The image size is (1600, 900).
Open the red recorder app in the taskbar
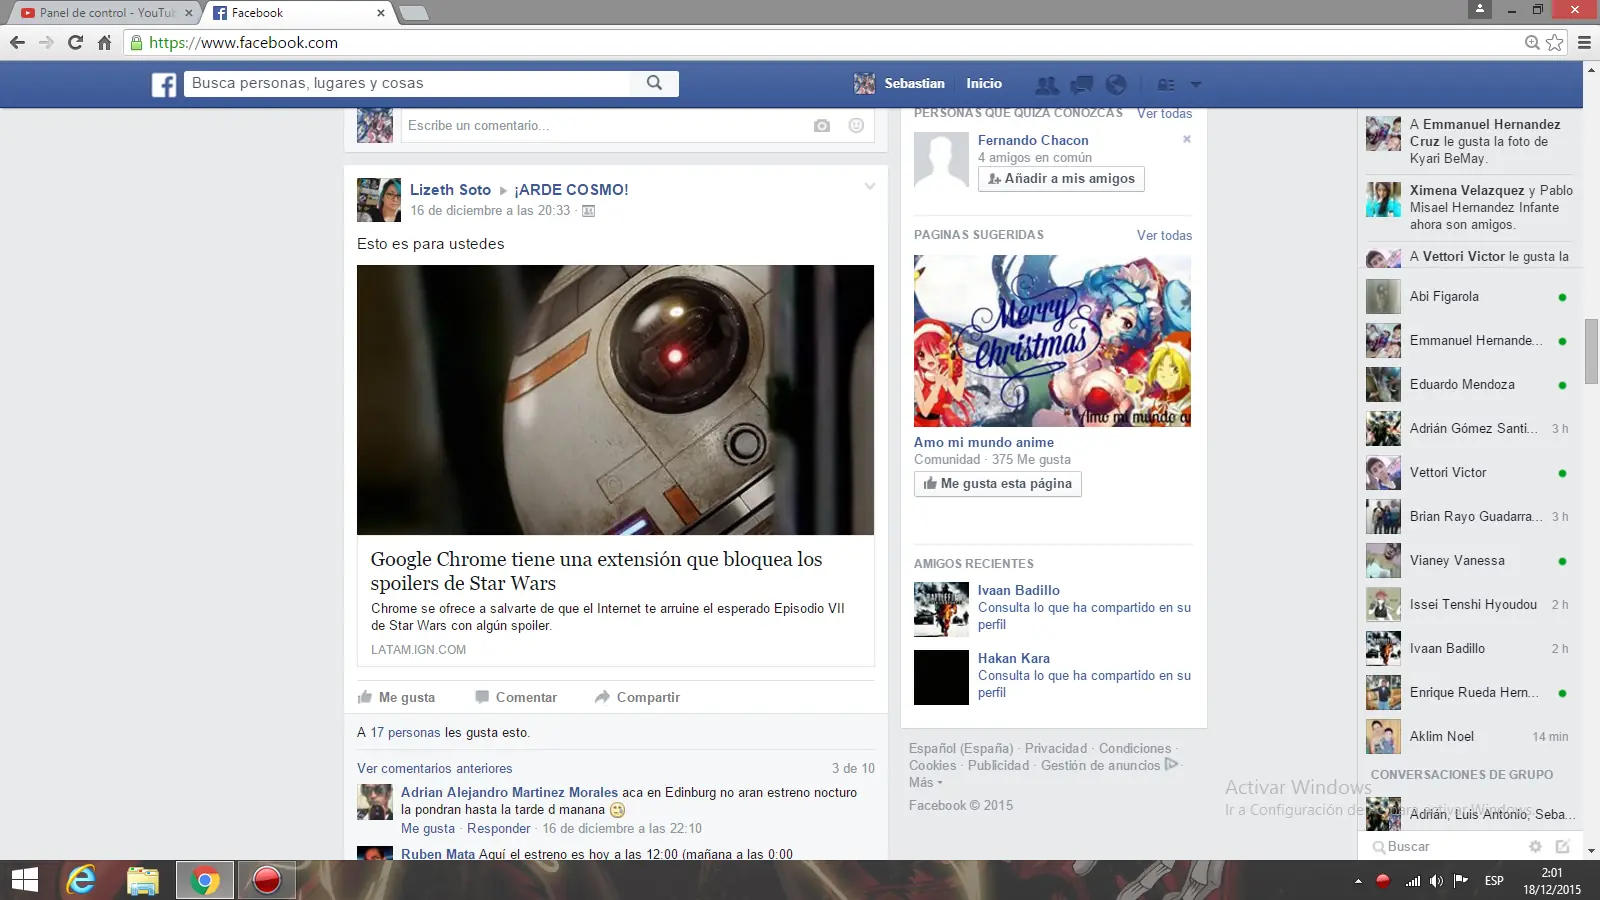pyautogui.click(x=266, y=880)
